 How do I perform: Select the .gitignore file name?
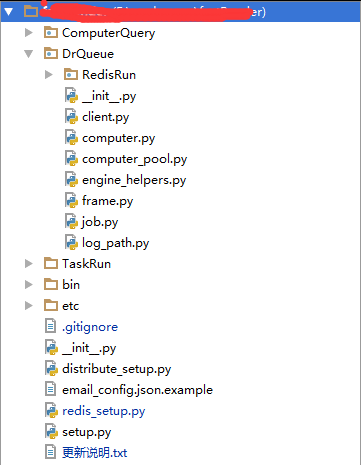click(x=90, y=327)
